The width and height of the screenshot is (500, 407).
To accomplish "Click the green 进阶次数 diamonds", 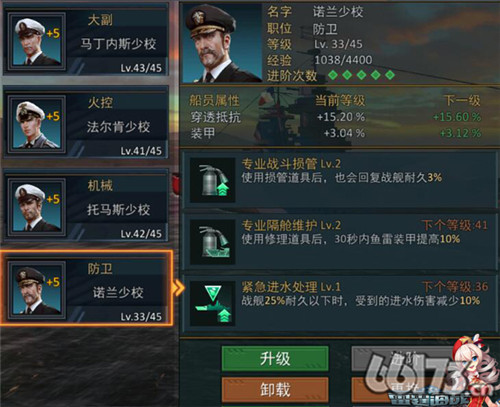I will click(361, 75).
